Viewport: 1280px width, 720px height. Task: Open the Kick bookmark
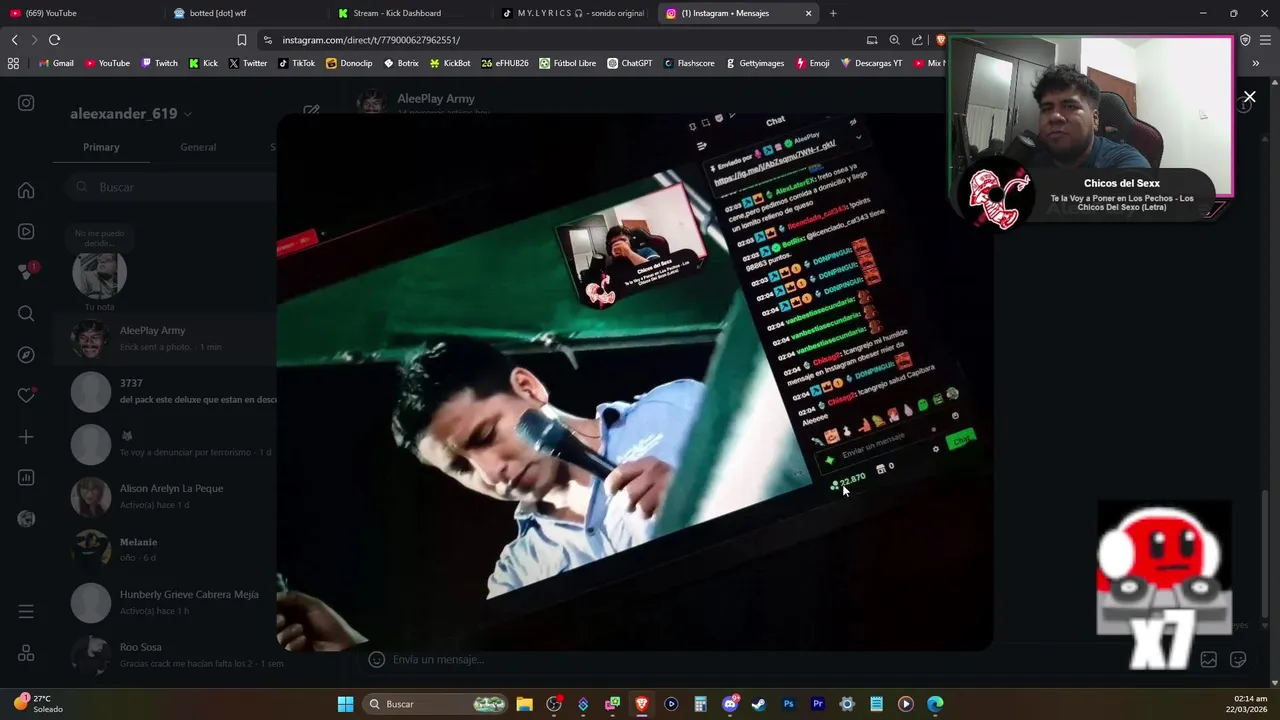203,63
